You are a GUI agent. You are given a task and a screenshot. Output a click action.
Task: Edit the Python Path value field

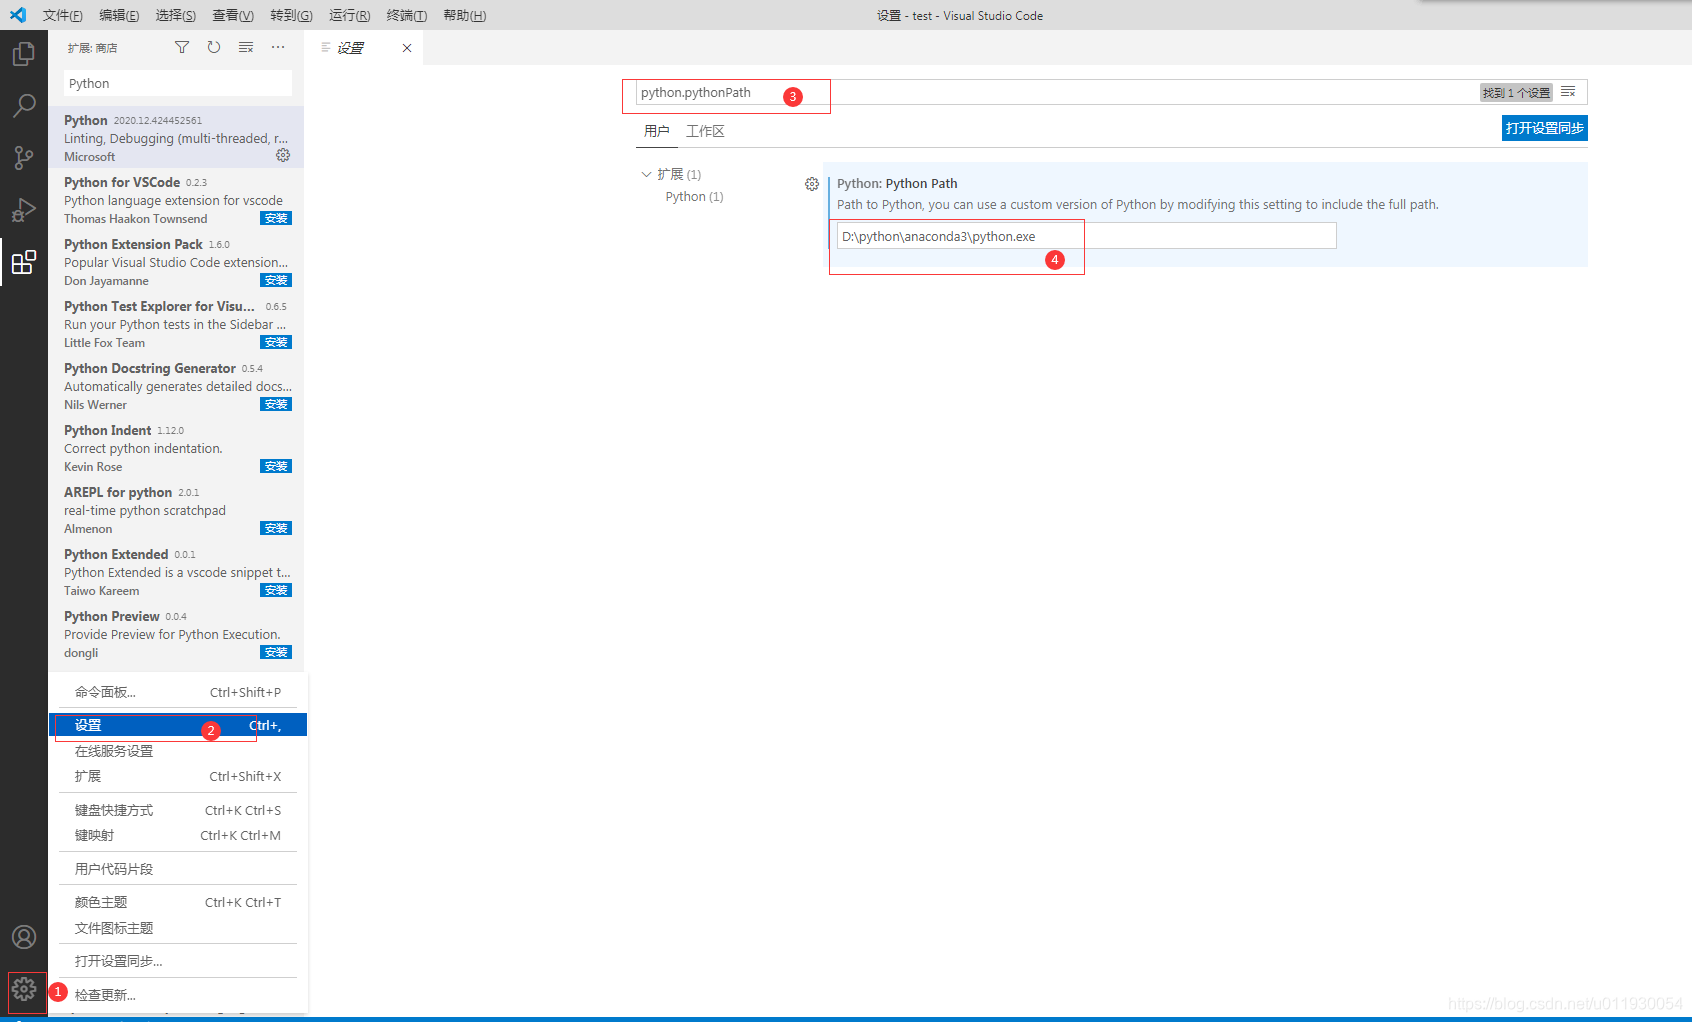(x=1086, y=236)
